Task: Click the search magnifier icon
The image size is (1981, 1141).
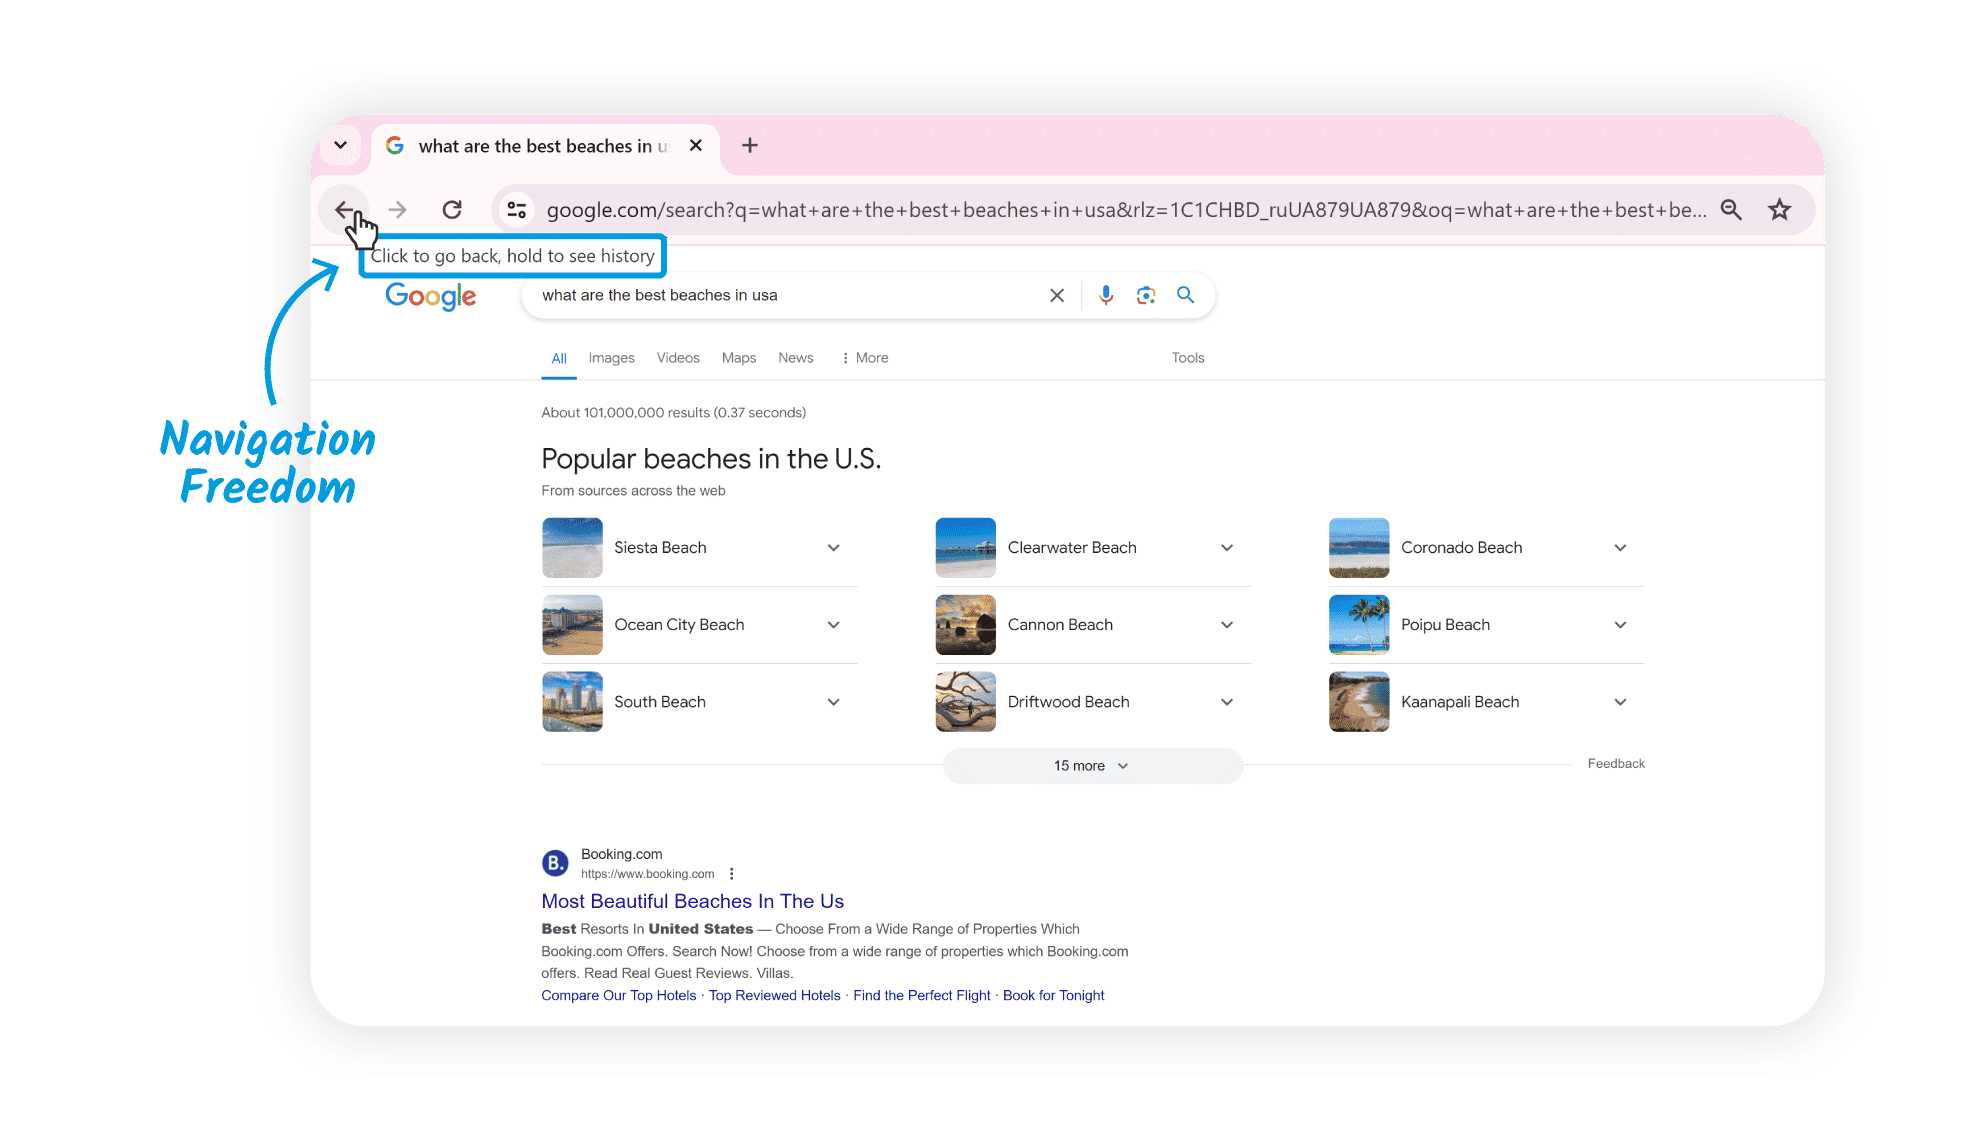Action: tap(1185, 295)
